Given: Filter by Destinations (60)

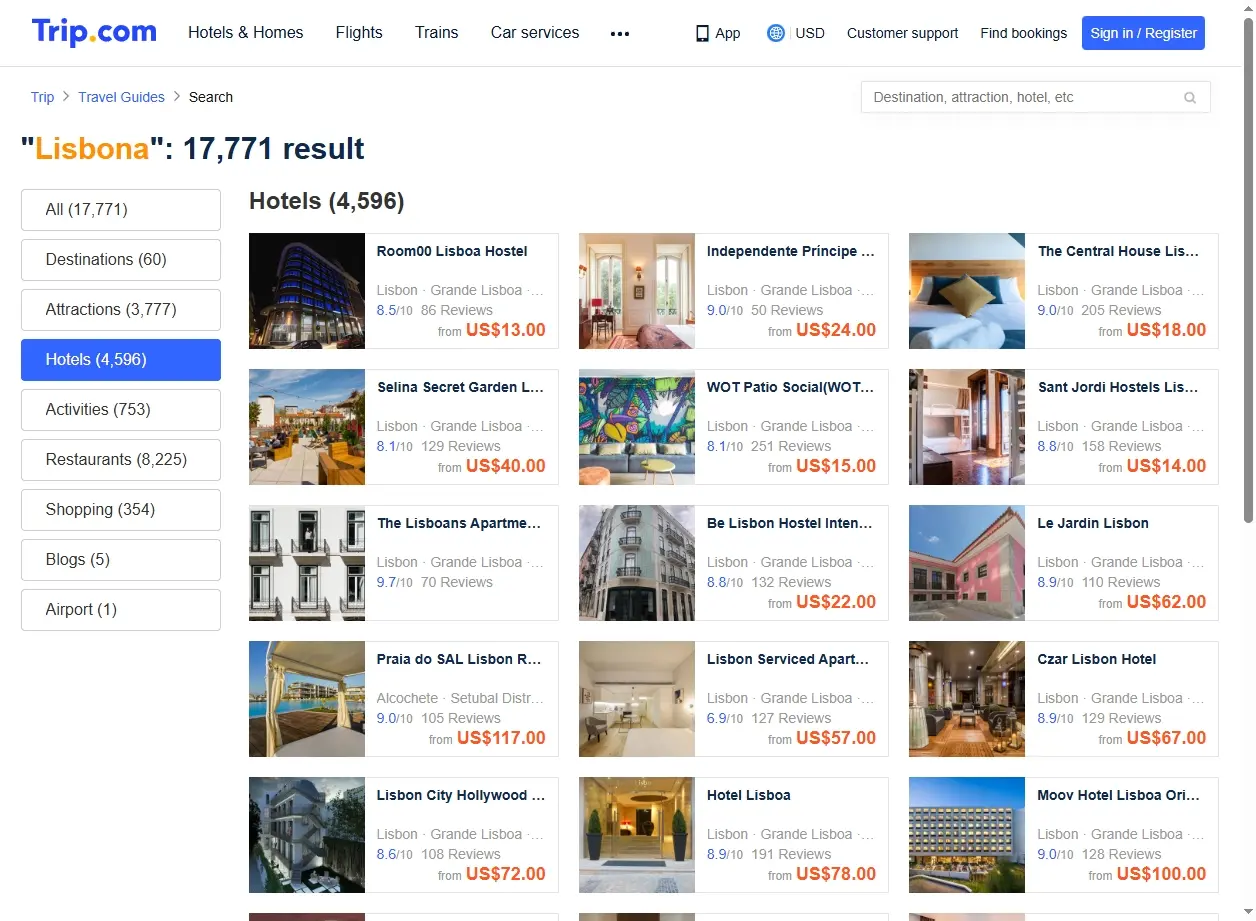Looking at the screenshot, I should coord(121,260).
